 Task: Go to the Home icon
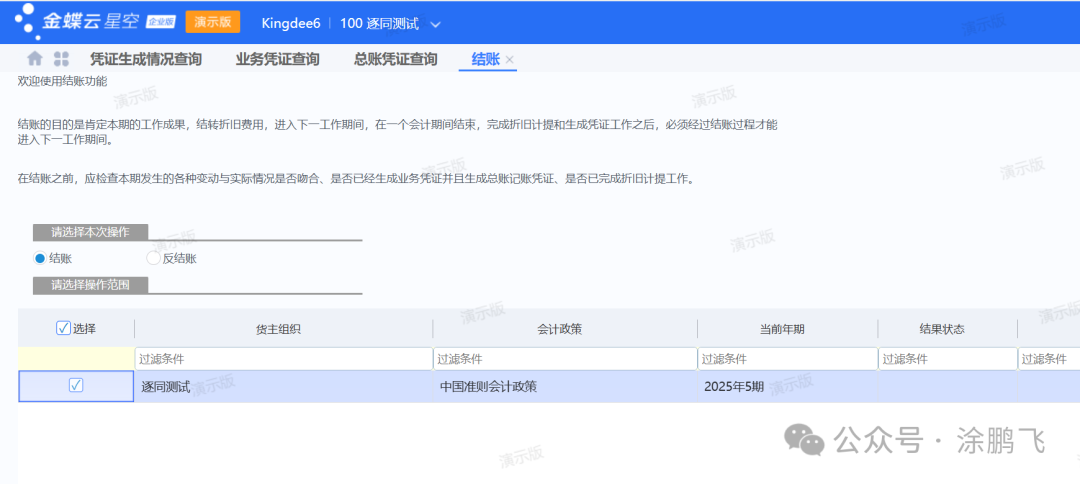pos(35,59)
